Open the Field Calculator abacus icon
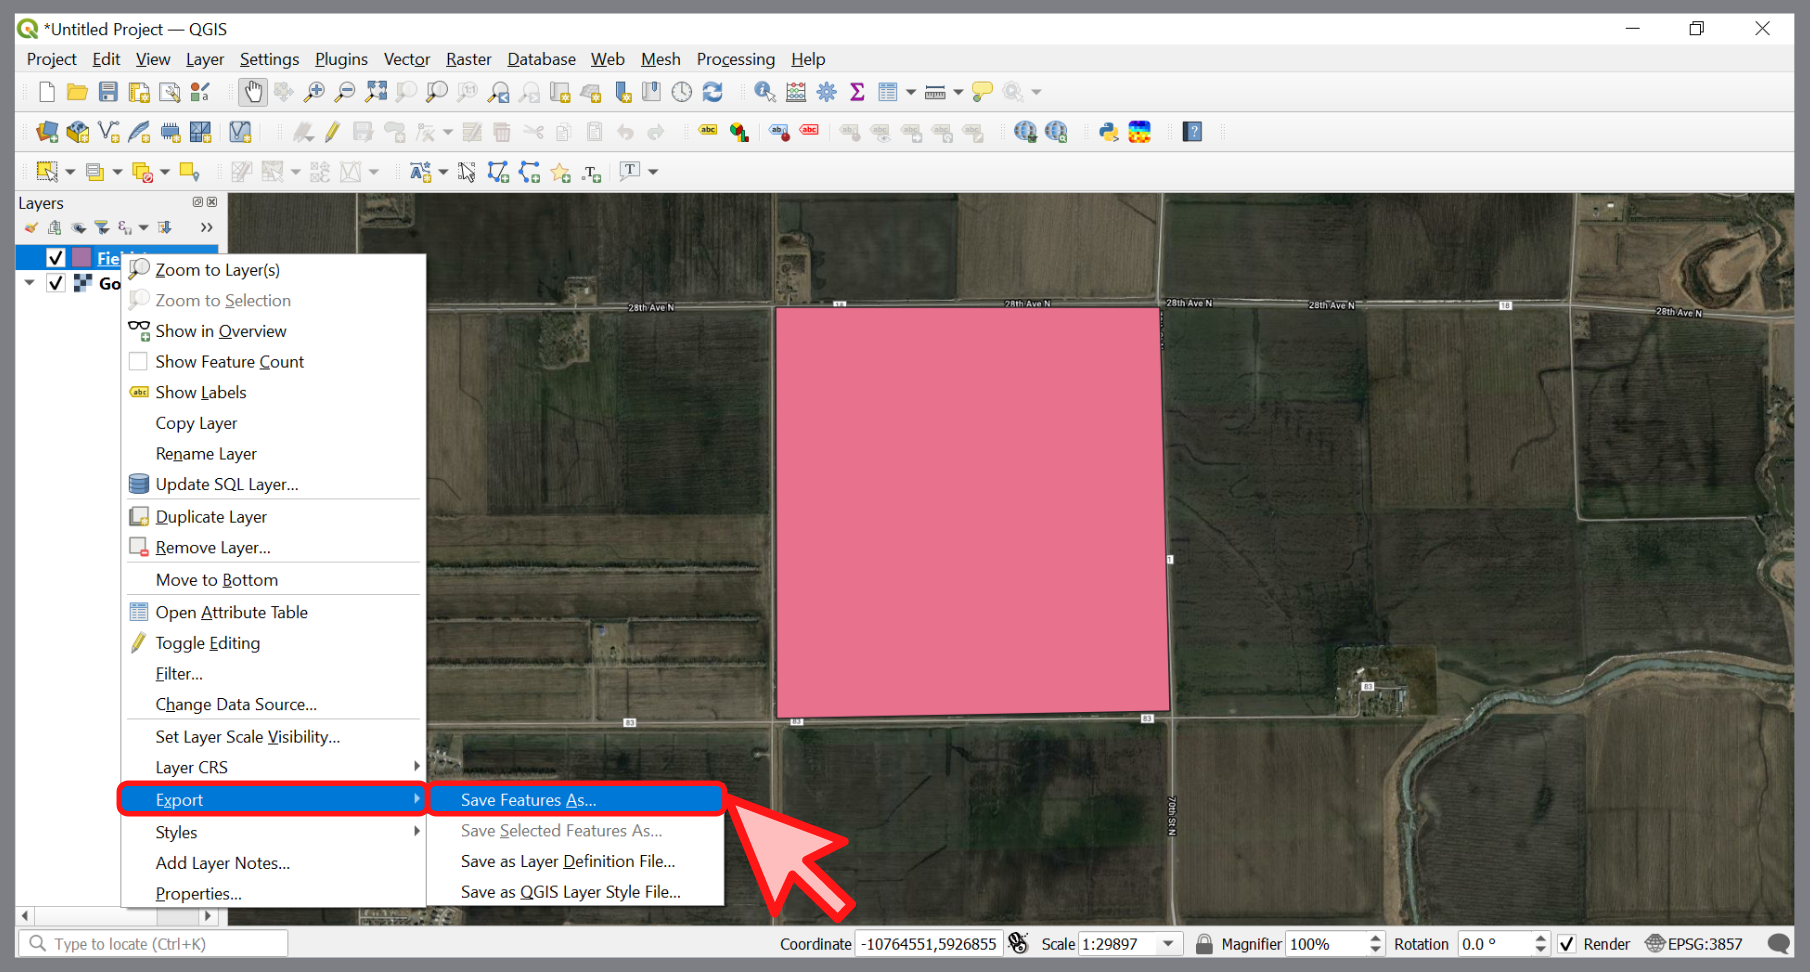Screen dimensions: 1810x972 pos(796,91)
